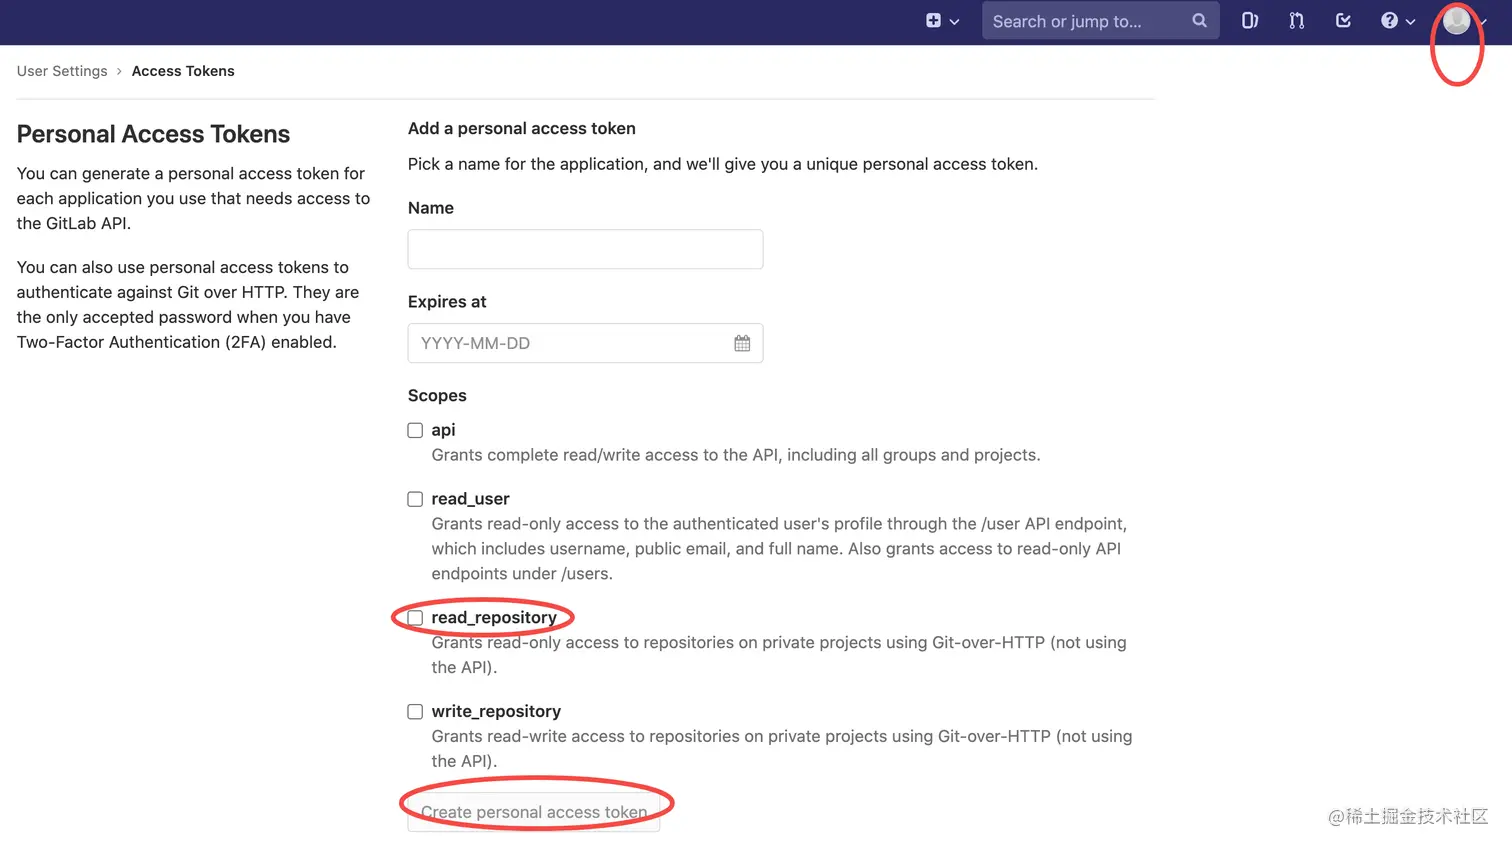Image resolution: width=1512 pixels, height=850 pixels.
Task: Click the 'Expires at' field label
Action: pyautogui.click(x=447, y=302)
